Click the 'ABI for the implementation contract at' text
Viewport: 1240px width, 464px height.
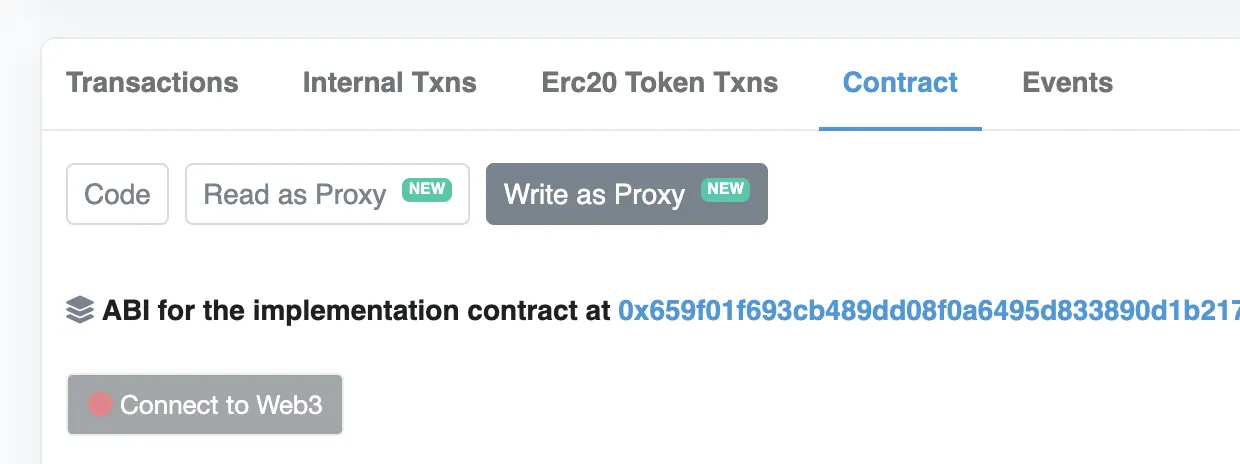pos(355,310)
